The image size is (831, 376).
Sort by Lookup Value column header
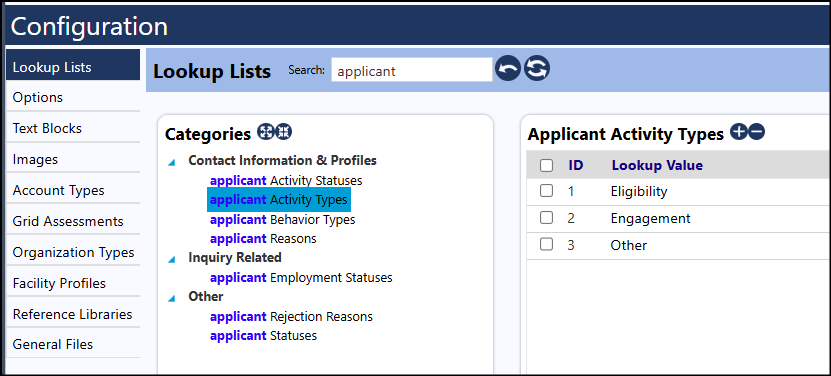point(657,165)
